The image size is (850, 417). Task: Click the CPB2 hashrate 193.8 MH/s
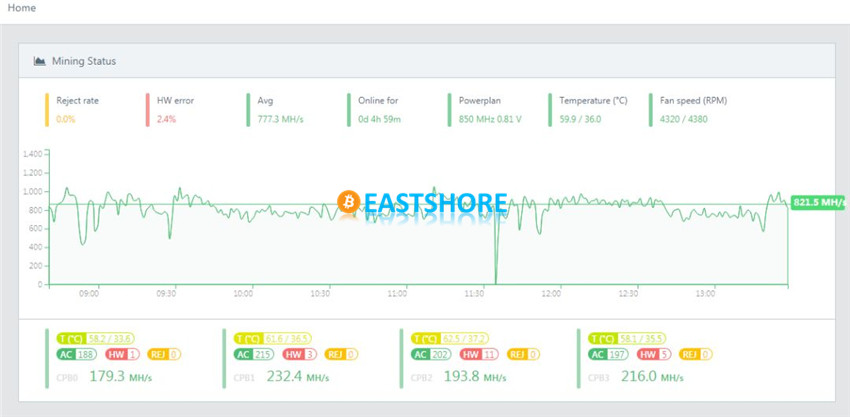coord(475,376)
